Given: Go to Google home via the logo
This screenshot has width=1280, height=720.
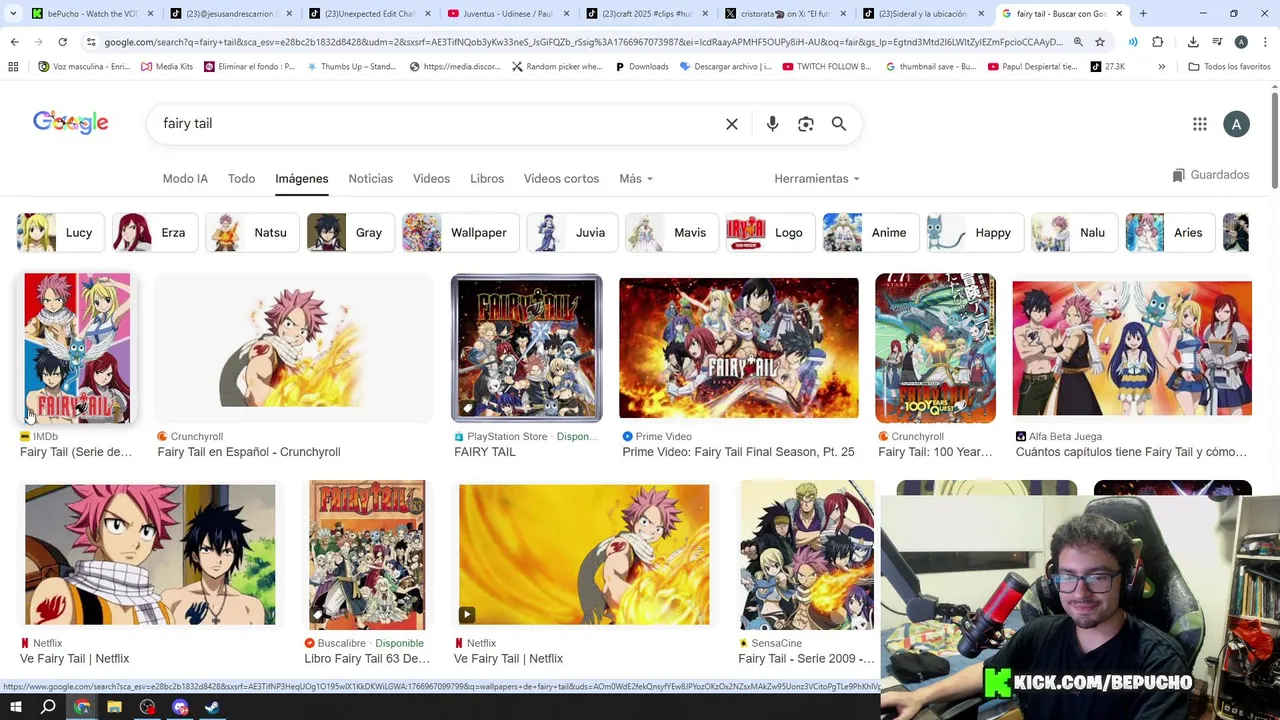Looking at the screenshot, I should click(71, 122).
